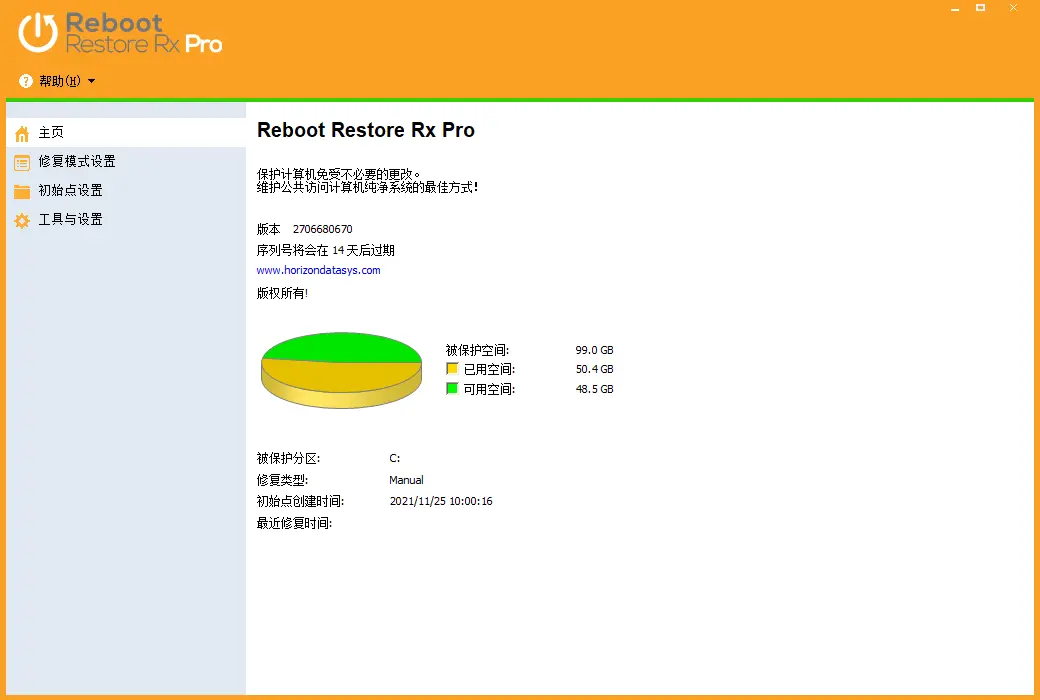Image resolution: width=1040 pixels, height=700 pixels.
Task: Click the green 可用空间 color swatch
Action: (452, 389)
